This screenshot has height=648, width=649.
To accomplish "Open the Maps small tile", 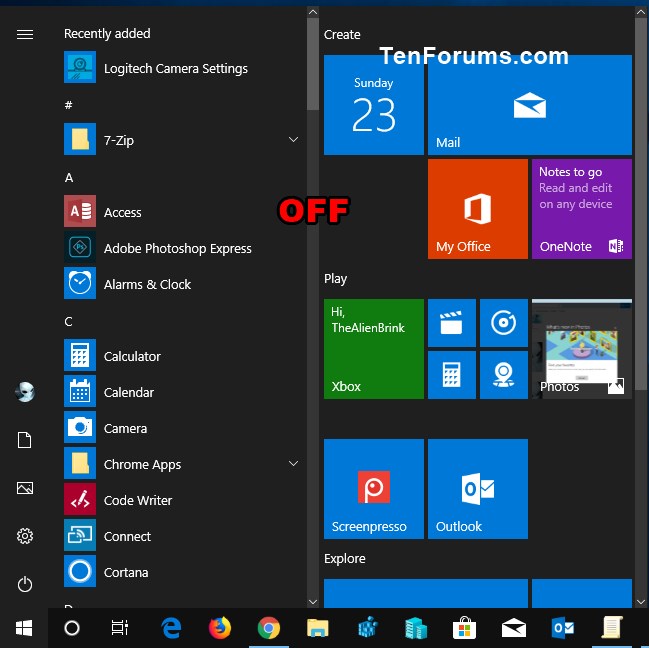I will (504, 375).
